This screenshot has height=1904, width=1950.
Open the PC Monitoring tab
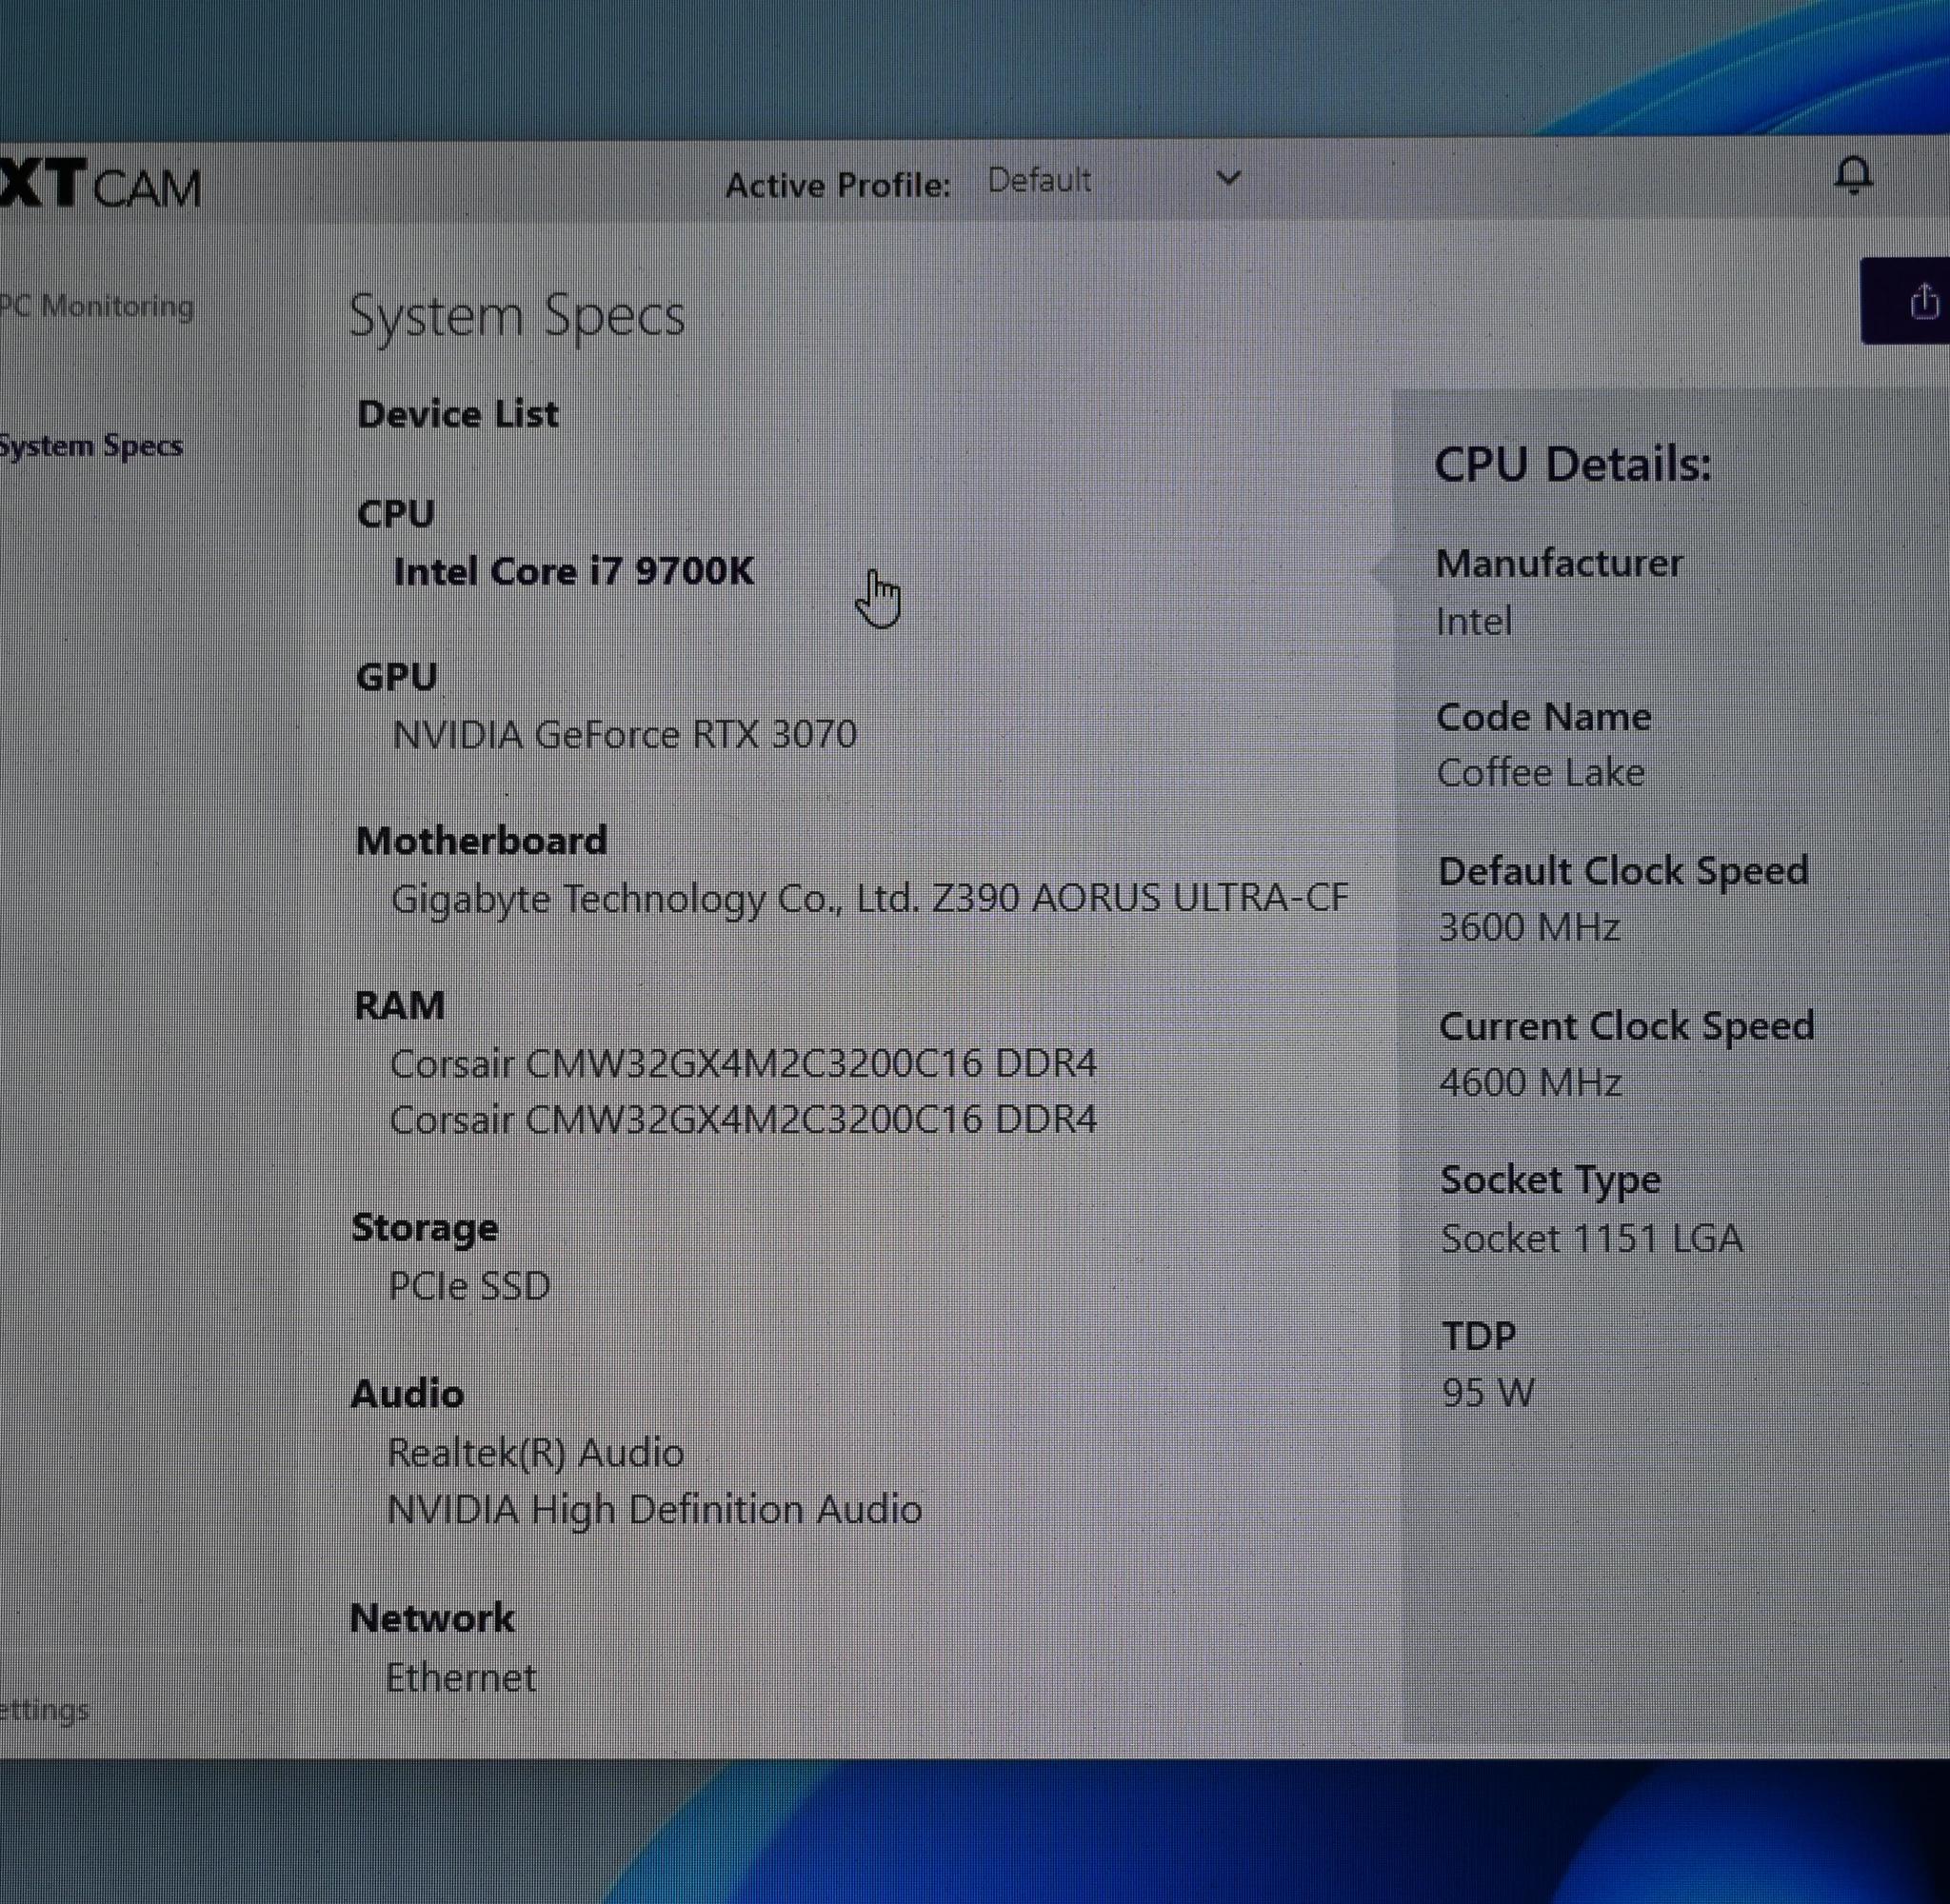coord(96,306)
